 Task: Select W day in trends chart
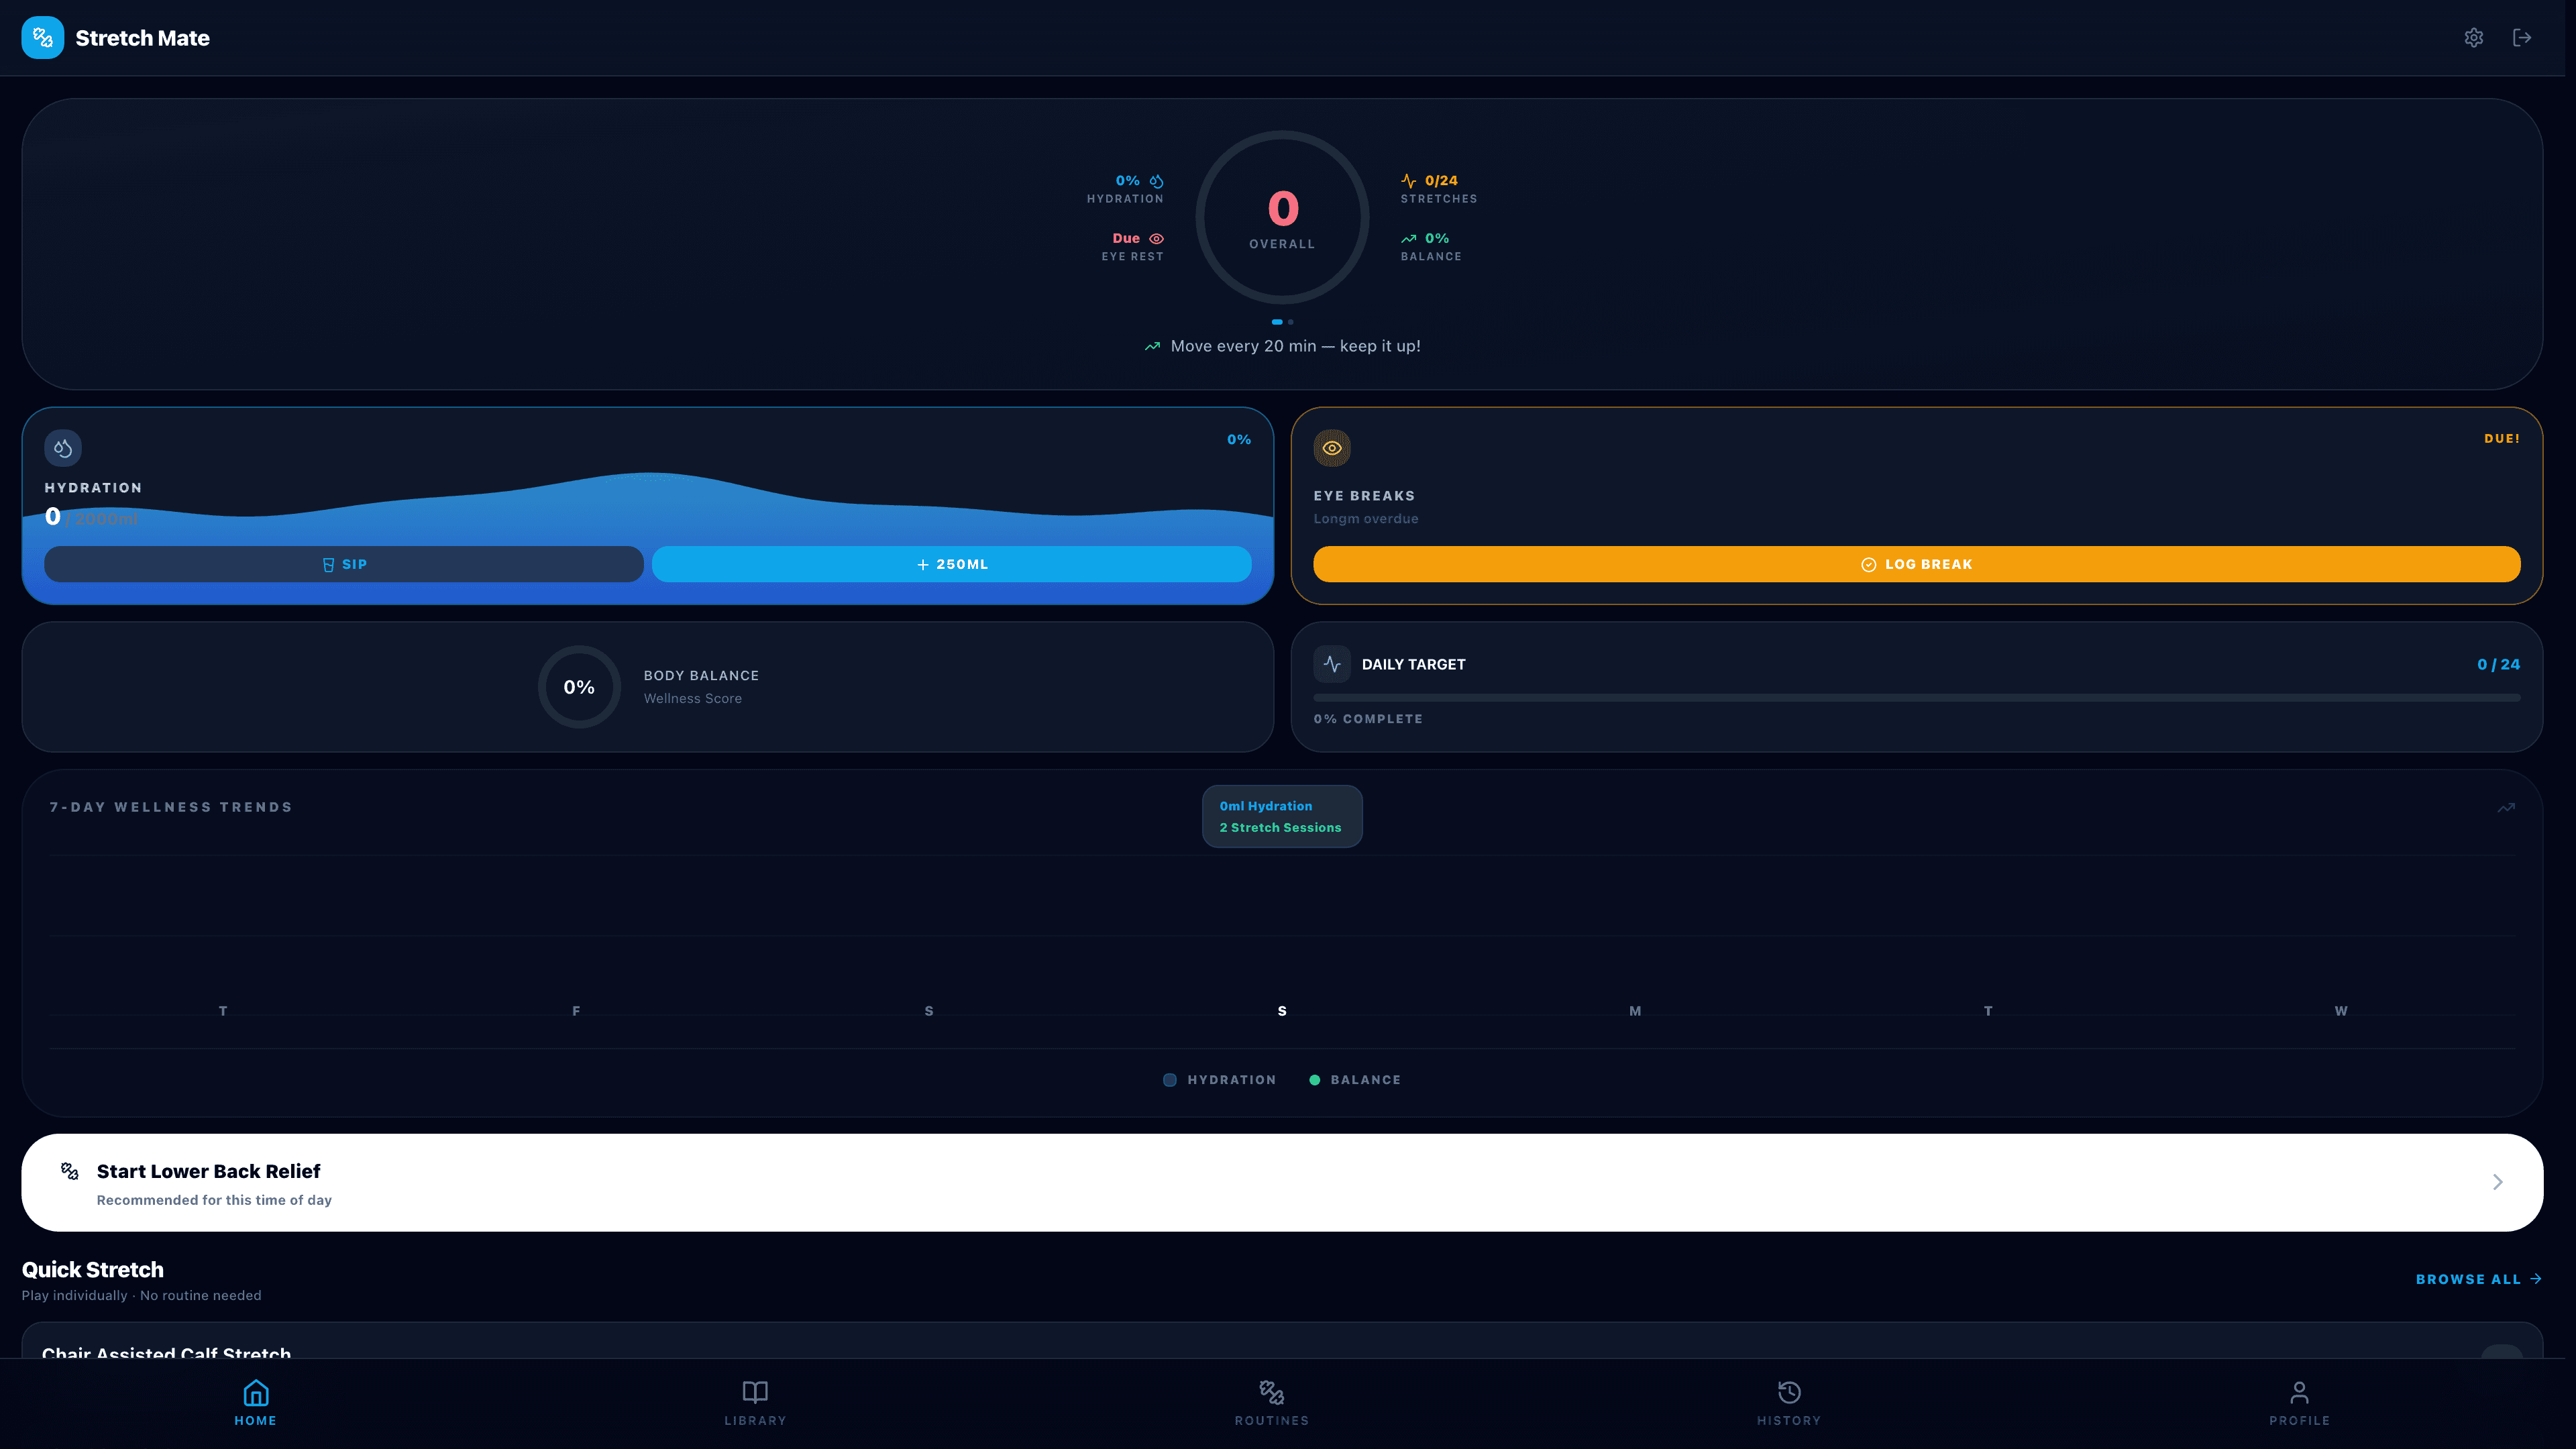coord(2341,1011)
